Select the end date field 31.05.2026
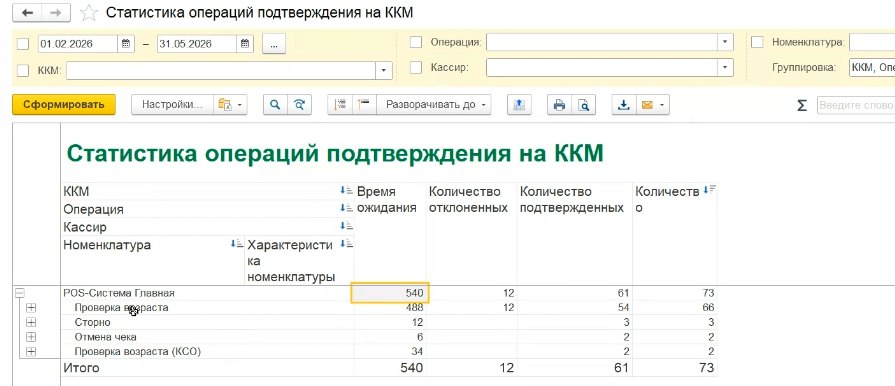895x386 pixels. (197, 44)
